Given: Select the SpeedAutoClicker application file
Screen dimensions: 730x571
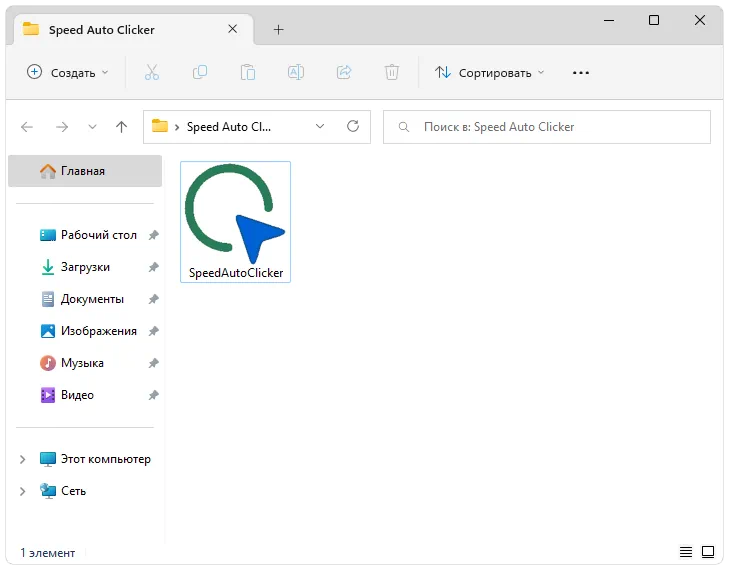Looking at the screenshot, I should pos(236,222).
